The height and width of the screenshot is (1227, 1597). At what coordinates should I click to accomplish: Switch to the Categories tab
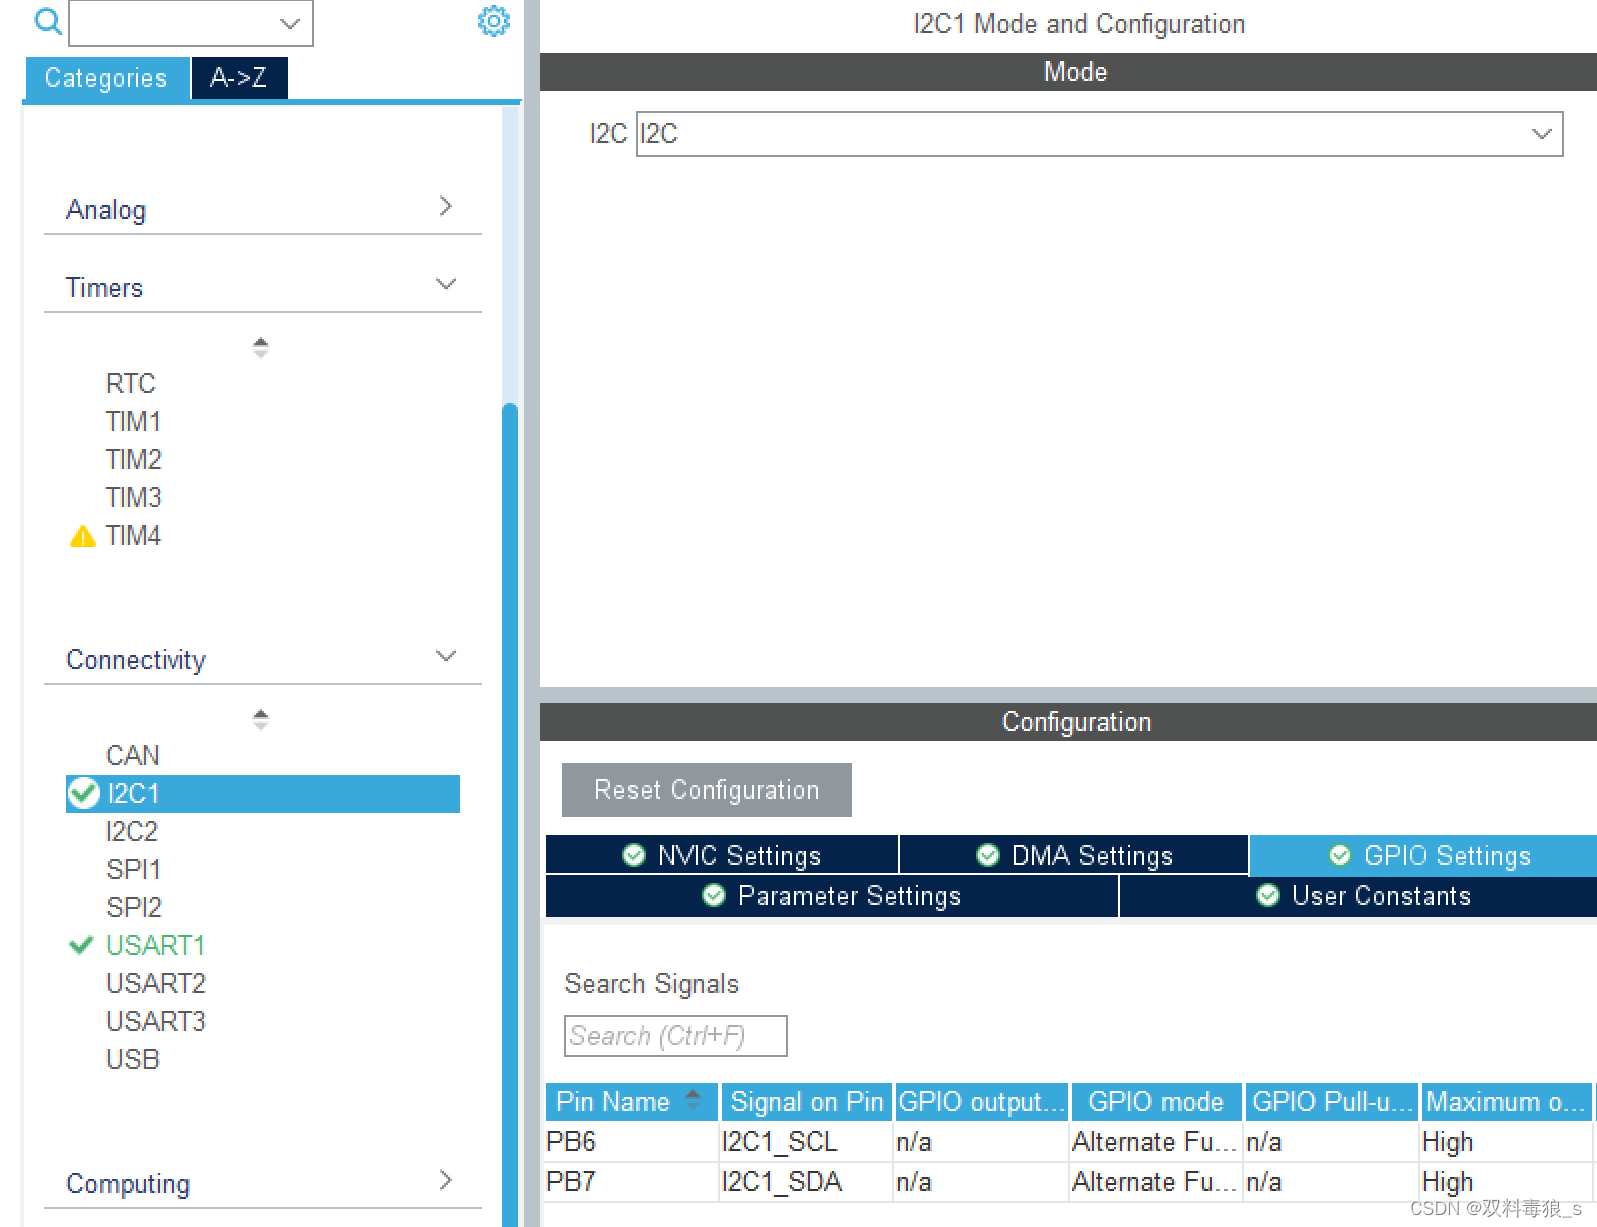click(106, 78)
